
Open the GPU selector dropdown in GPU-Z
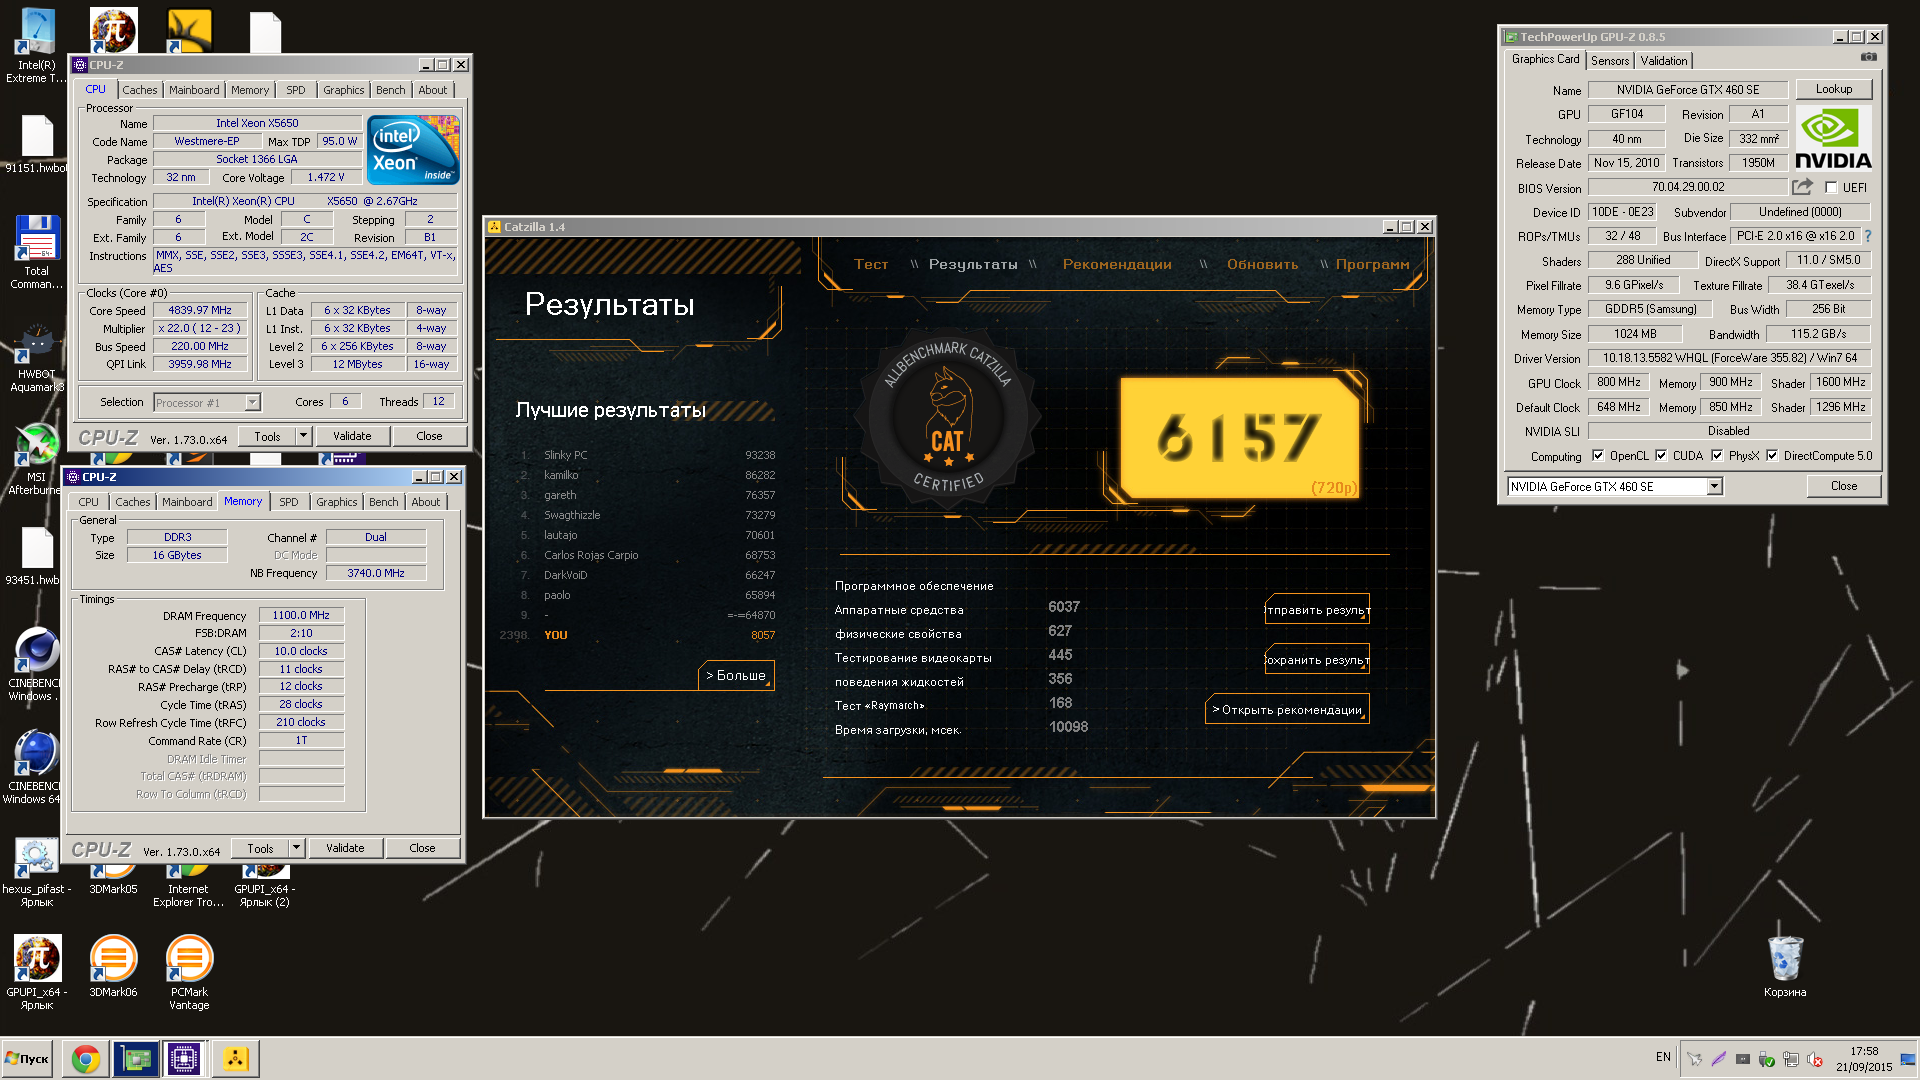pos(1714,486)
